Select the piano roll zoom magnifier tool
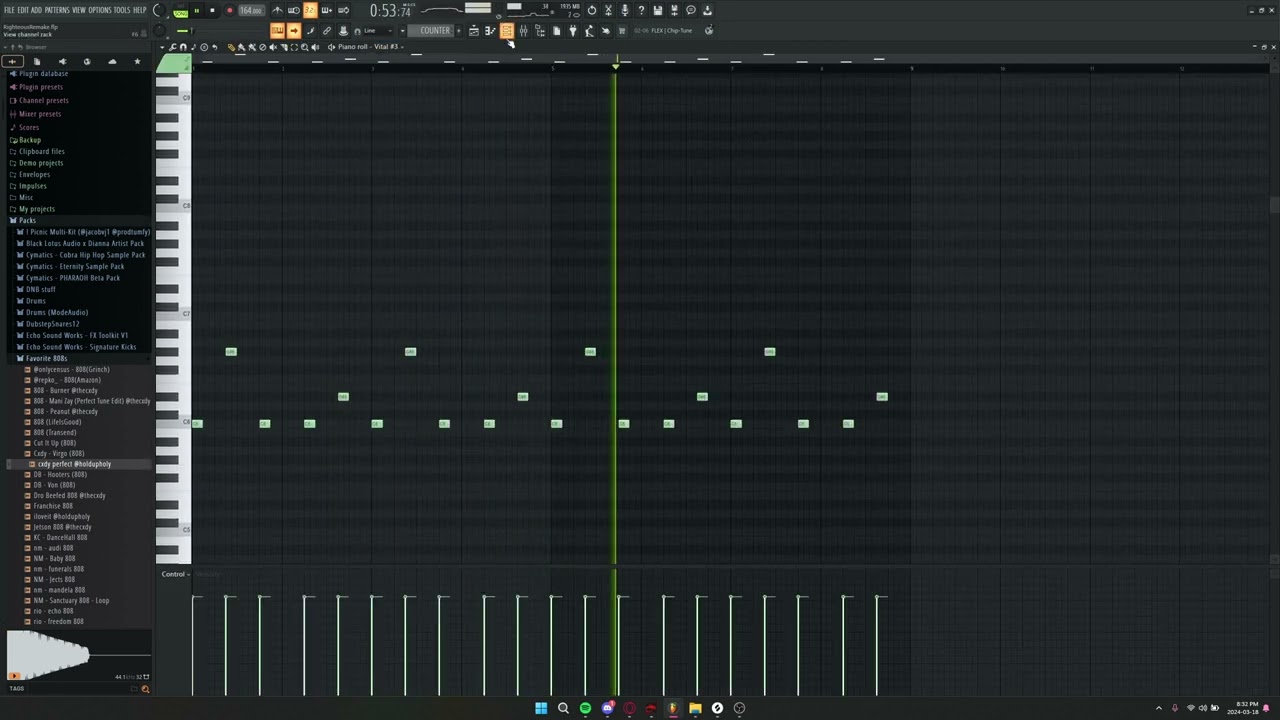Viewport: 1280px width, 720px height. [304, 47]
